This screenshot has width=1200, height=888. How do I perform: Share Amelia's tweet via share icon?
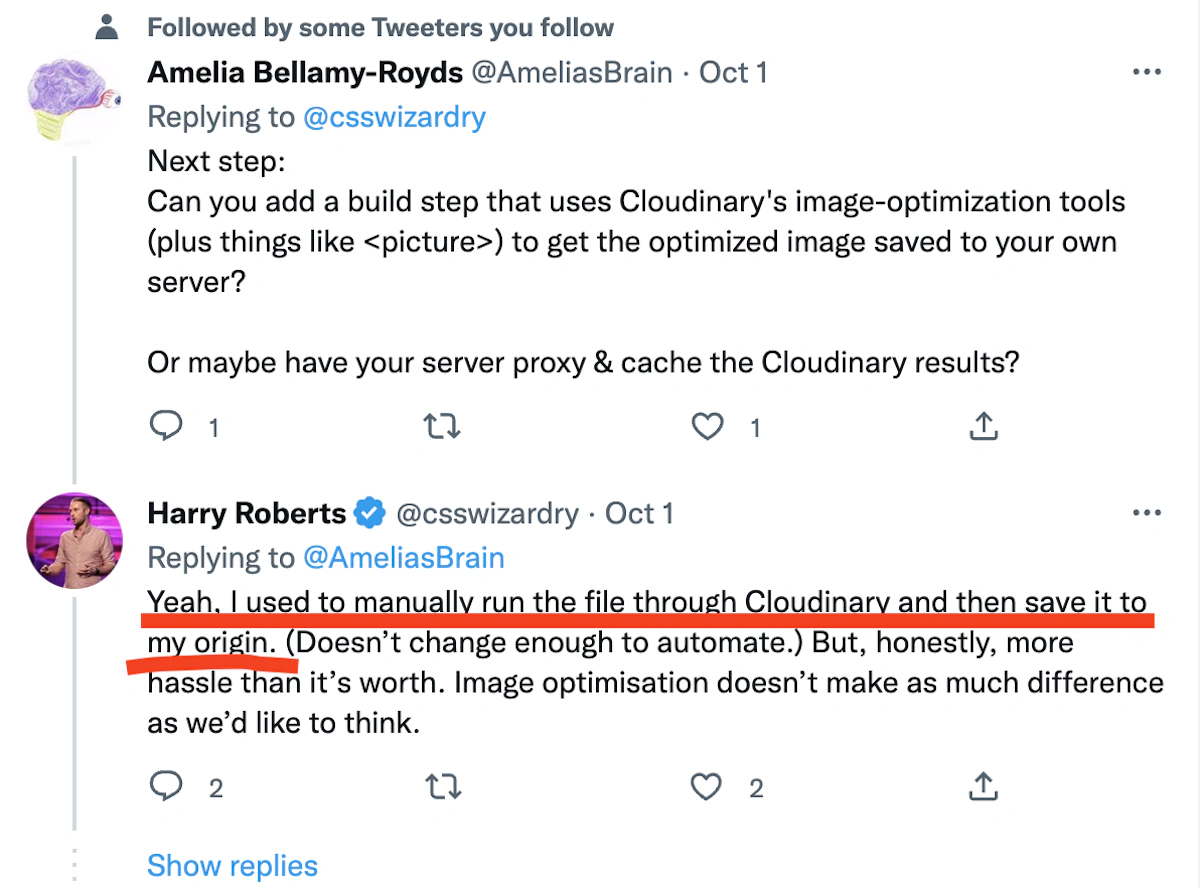click(984, 427)
